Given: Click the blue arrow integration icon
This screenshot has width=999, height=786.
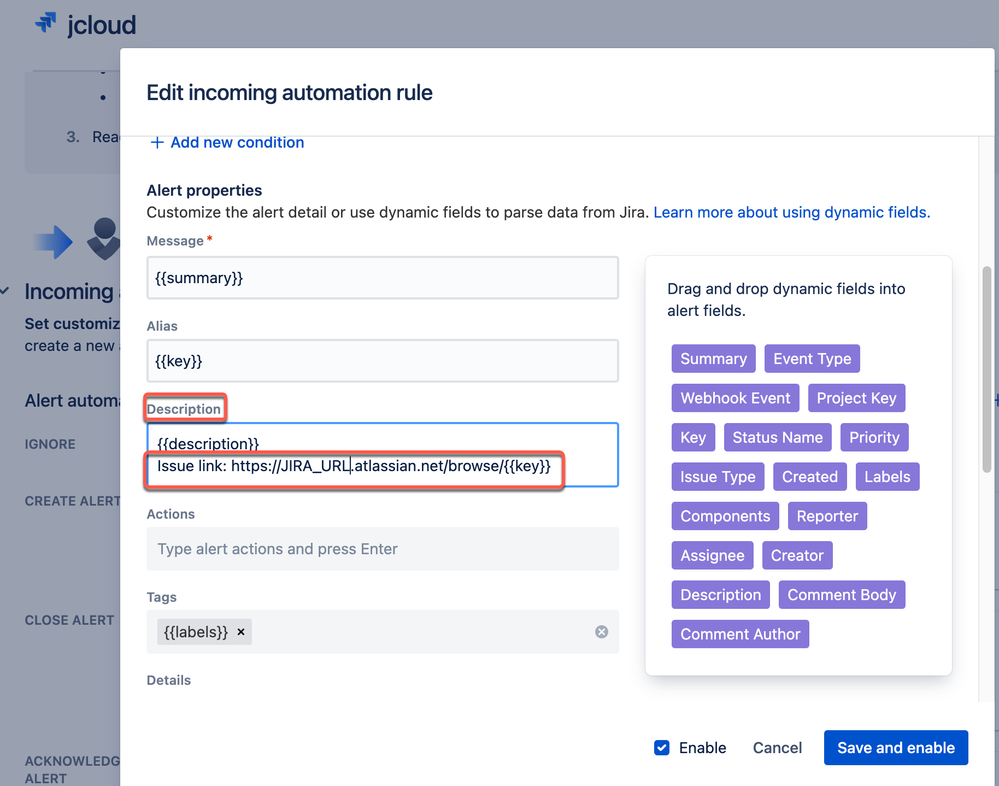Looking at the screenshot, I should click(54, 242).
